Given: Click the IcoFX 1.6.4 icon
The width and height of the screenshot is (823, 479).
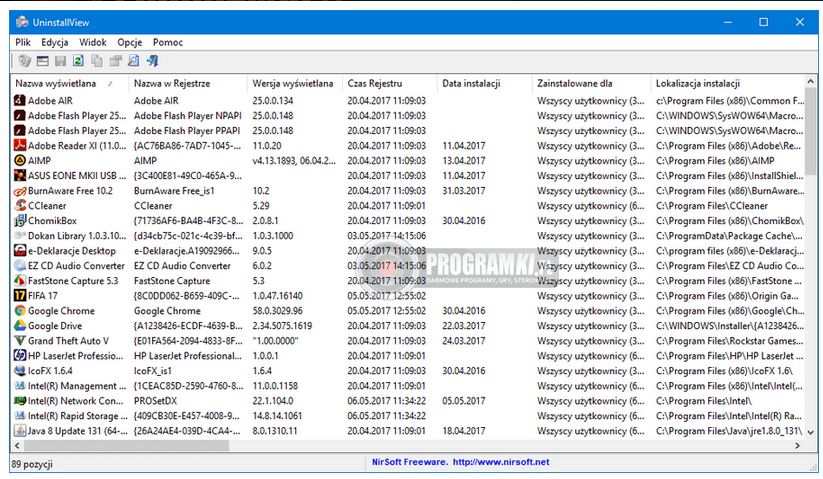Looking at the screenshot, I should [19, 371].
